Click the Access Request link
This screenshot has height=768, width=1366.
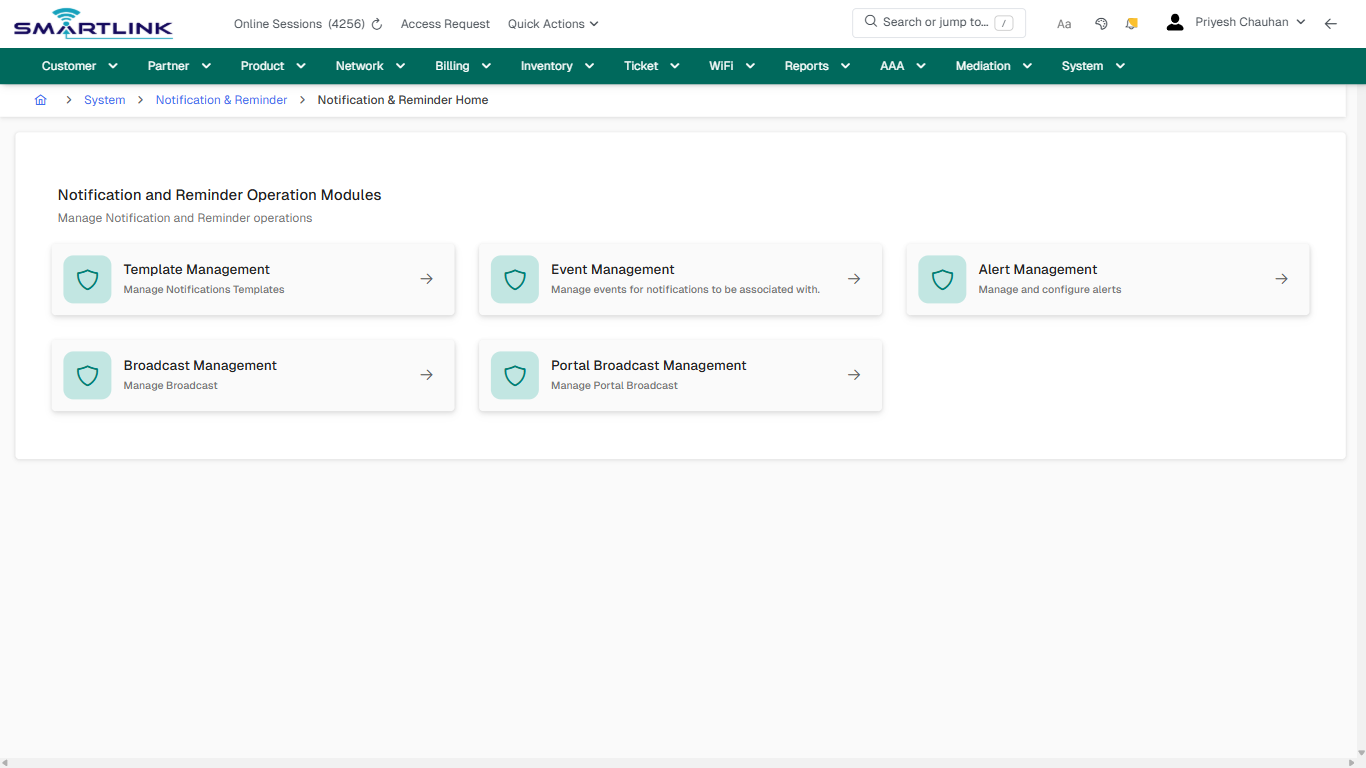tap(445, 23)
